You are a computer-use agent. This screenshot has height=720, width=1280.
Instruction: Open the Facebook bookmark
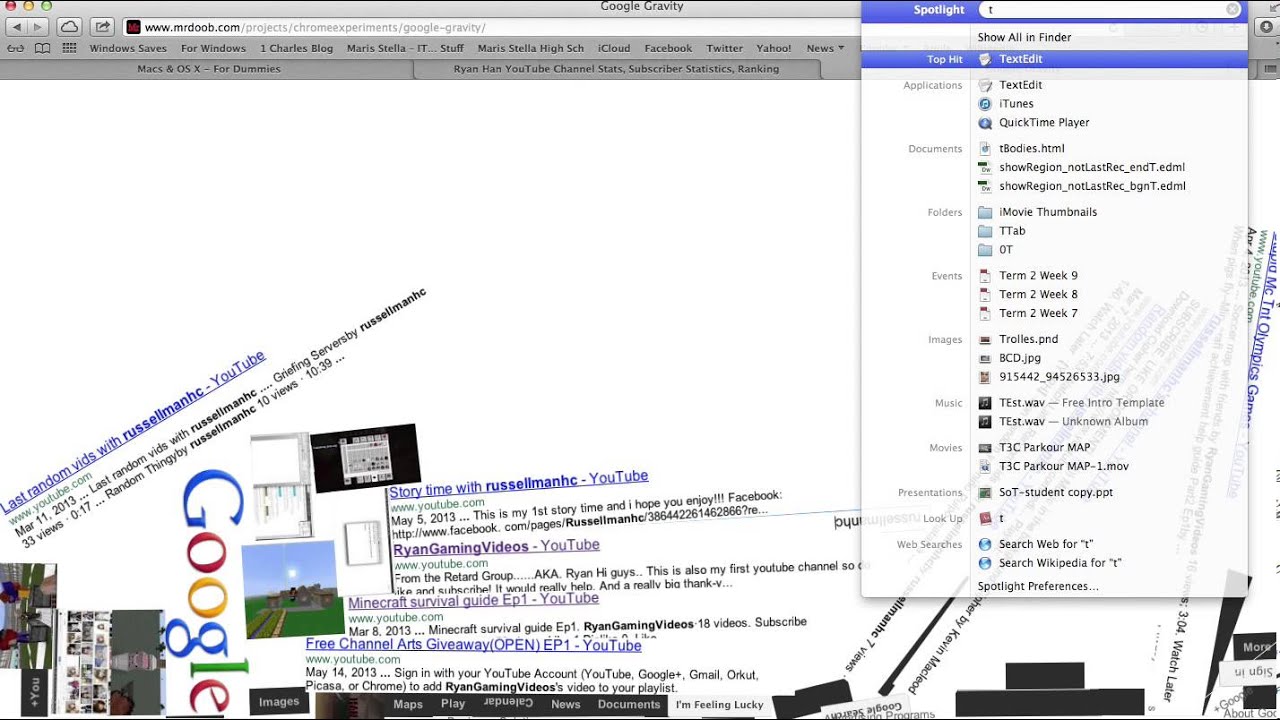point(668,48)
